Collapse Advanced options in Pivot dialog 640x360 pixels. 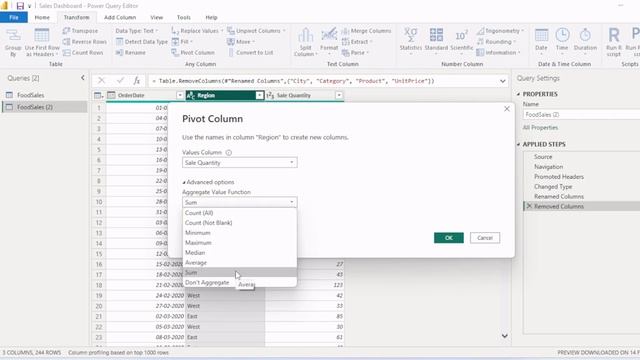tap(208, 182)
